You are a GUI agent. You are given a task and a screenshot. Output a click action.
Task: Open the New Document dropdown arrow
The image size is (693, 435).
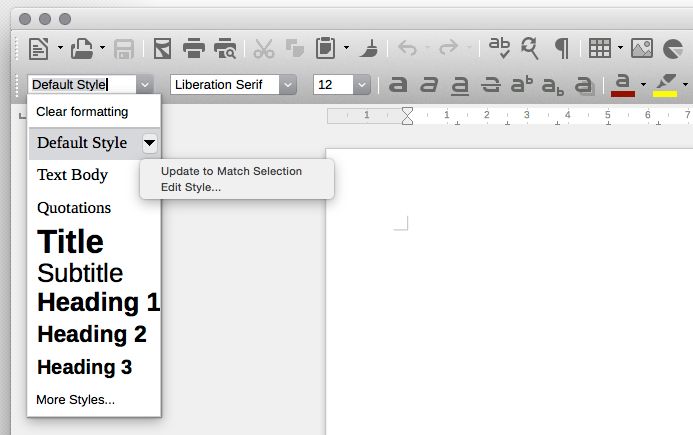click(60, 48)
